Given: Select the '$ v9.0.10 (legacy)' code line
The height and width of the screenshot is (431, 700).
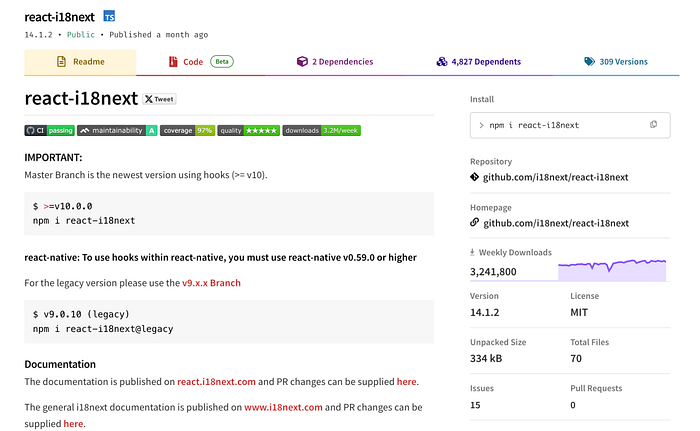Looking at the screenshot, I should click(x=81, y=314).
